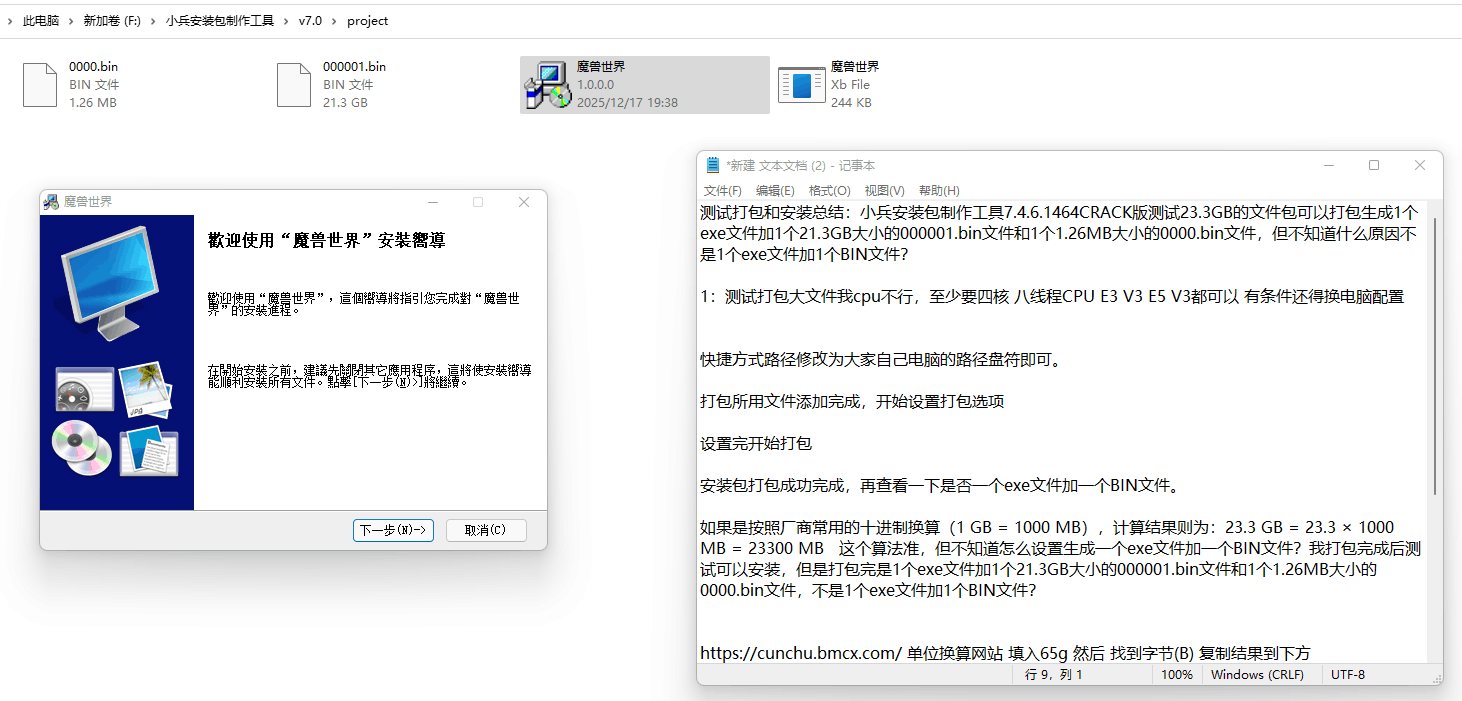Screen dimensions: 1462x701
Task: Open the 格式(O) menu in Notepad
Action: [x=829, y=190]
